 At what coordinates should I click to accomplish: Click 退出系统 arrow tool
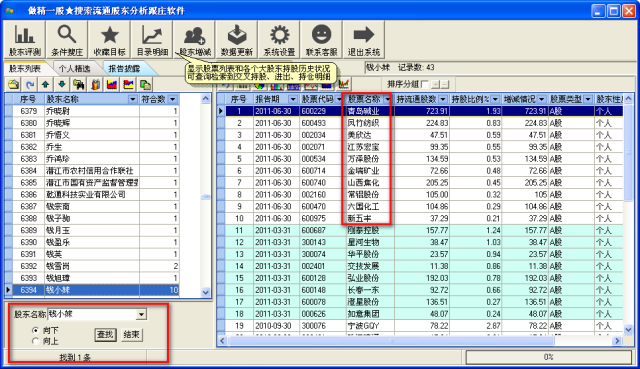(364, 40)
